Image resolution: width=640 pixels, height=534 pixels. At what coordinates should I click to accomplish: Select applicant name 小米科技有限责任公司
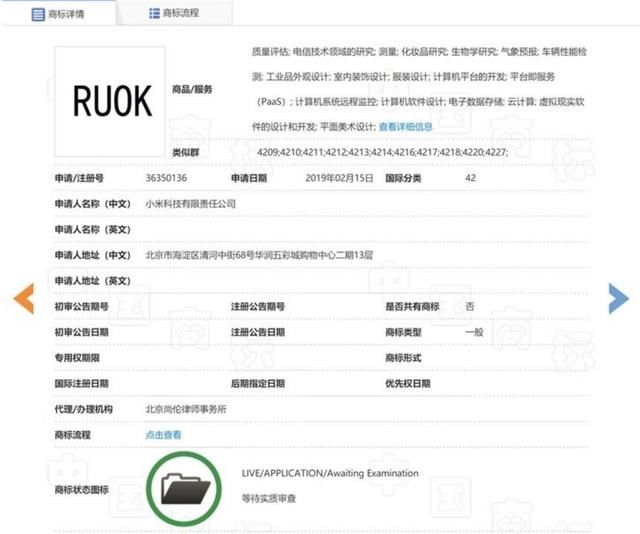(x=191, y=204)
